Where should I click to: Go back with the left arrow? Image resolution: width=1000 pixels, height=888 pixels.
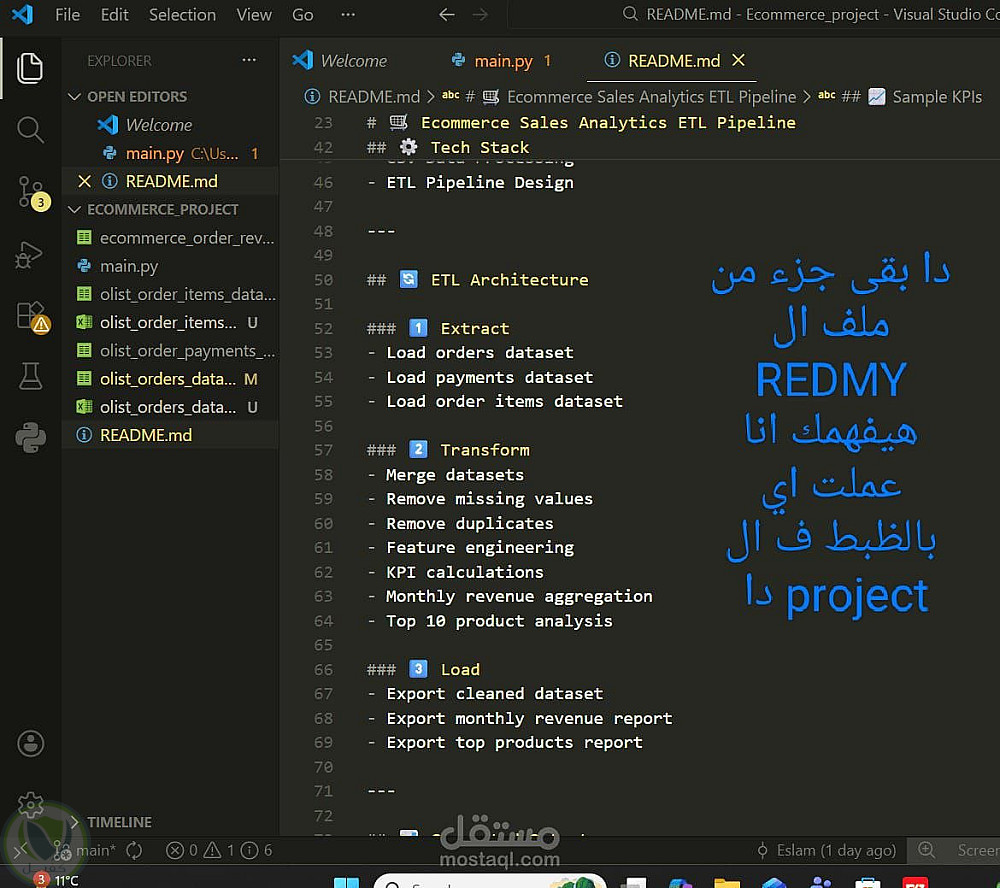tap(446, 14)
